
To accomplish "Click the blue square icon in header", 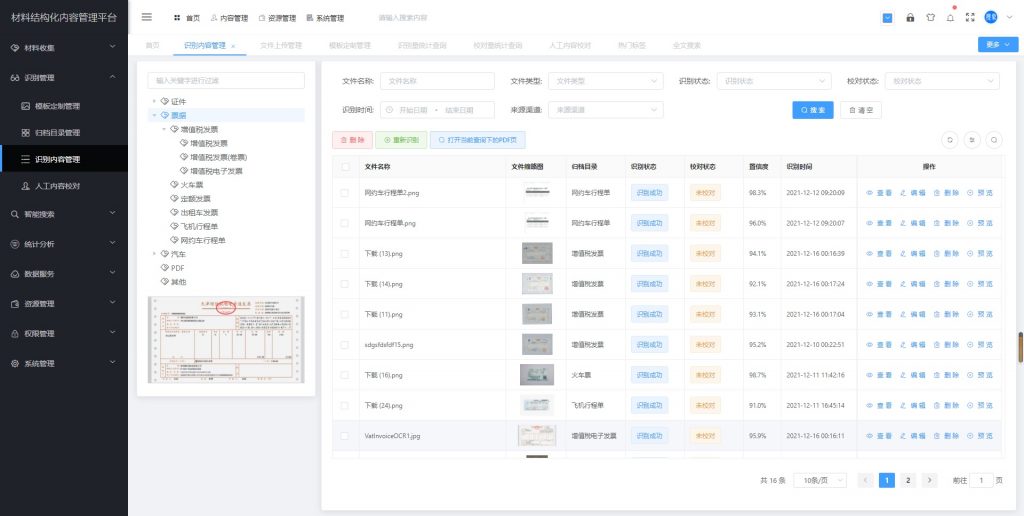I will pyautogui.click(x=888, y=18).
